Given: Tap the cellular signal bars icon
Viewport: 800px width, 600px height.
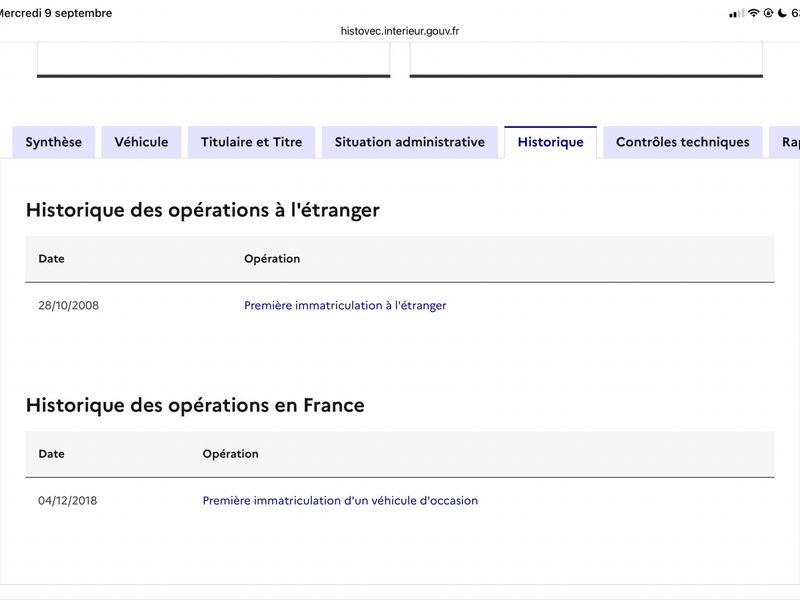Looking at the screenshot, I should point(737,14).
